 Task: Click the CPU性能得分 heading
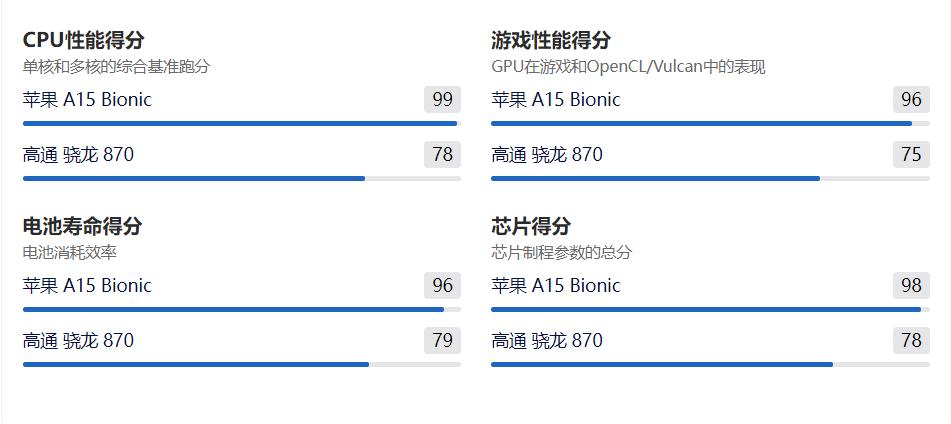tap(83, 40)
